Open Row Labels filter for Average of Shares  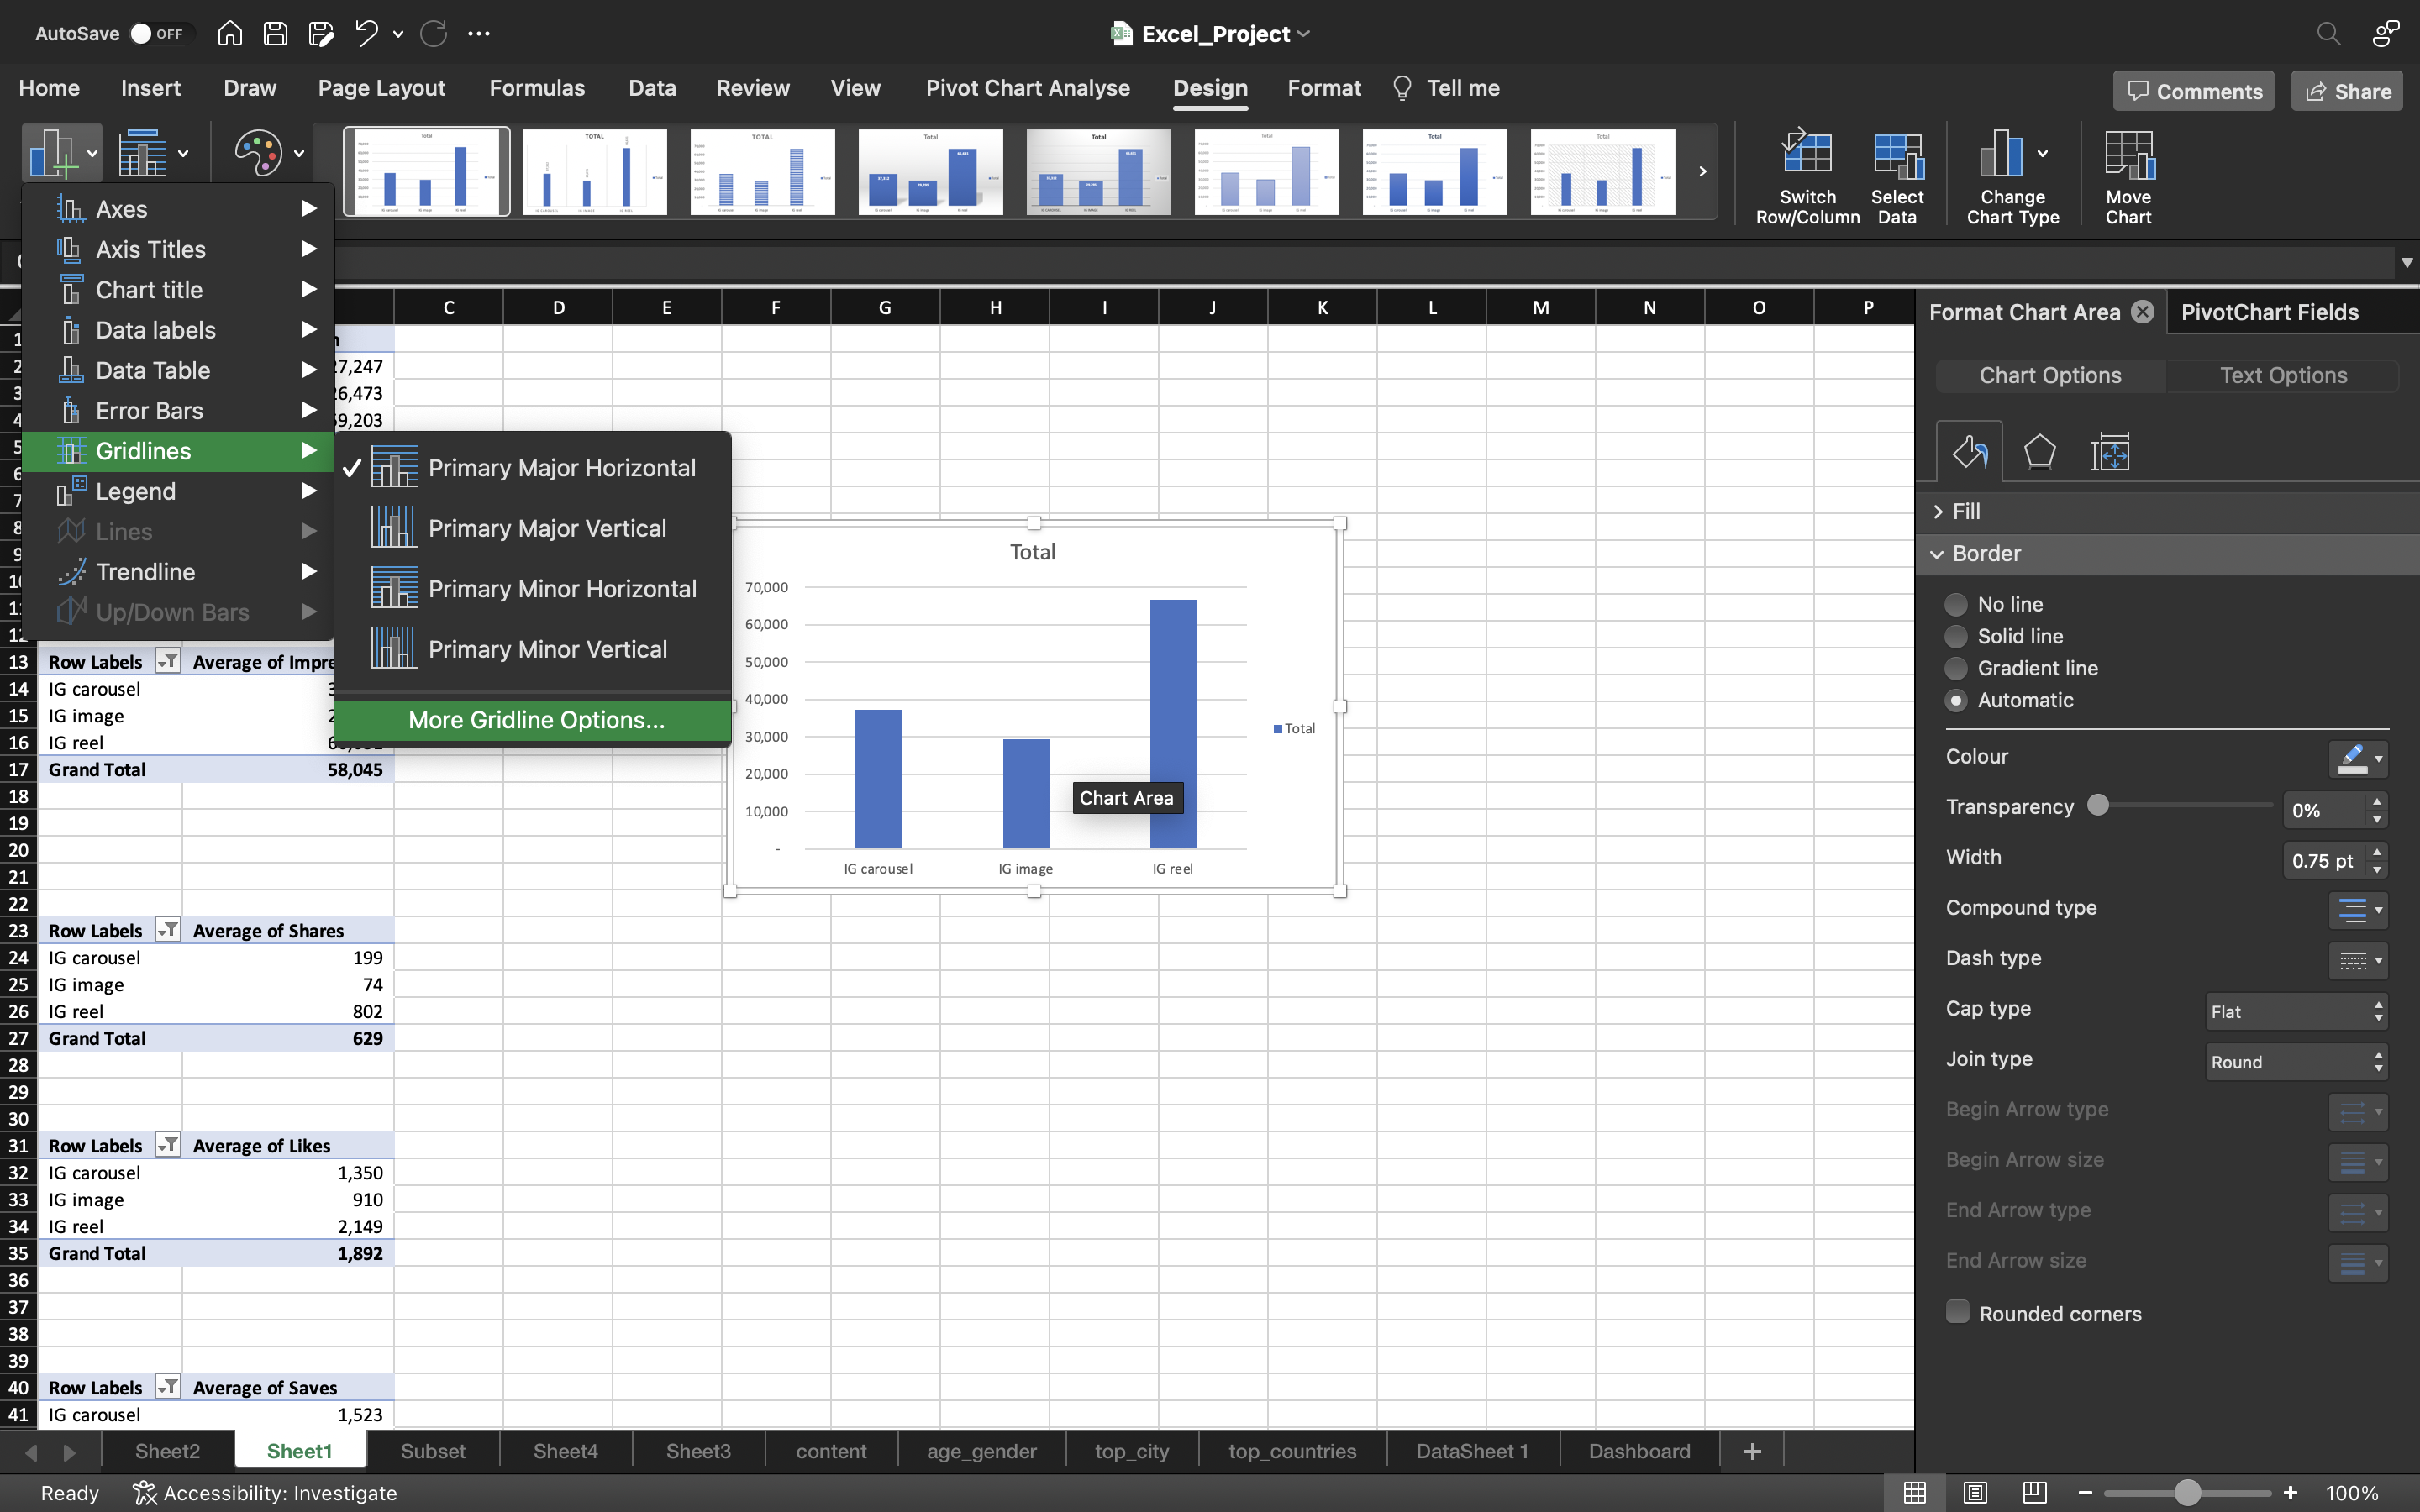pyautogui.click(x=168, y=930)
